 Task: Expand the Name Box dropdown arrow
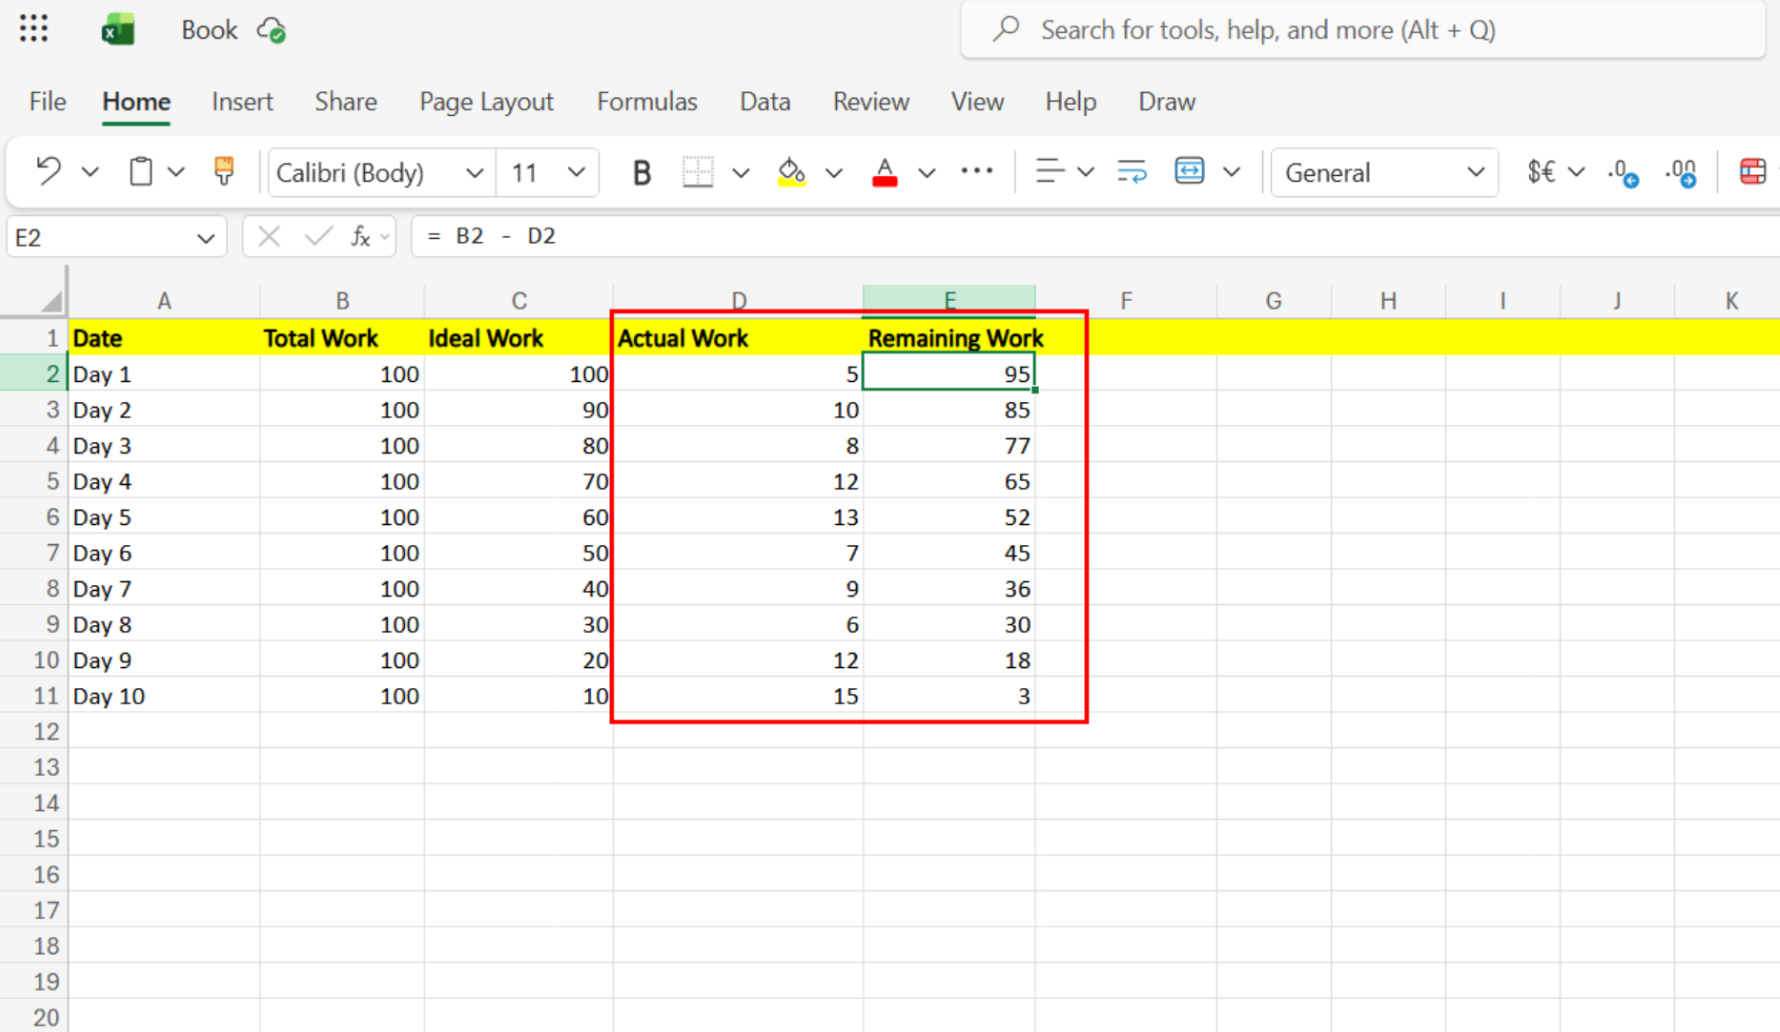tap(205, 238)
